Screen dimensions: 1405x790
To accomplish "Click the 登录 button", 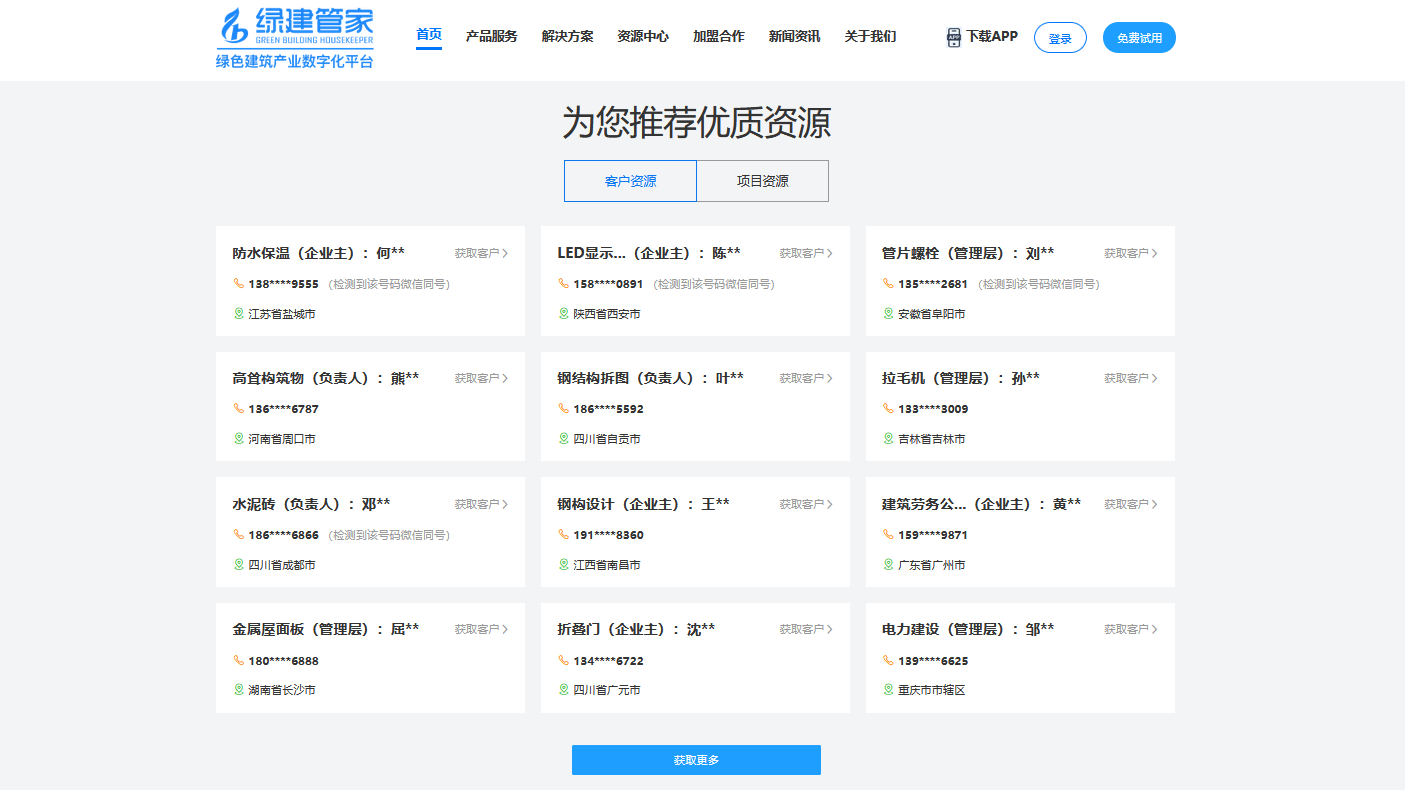I will pyautogui.click(x=1060, y=38).
